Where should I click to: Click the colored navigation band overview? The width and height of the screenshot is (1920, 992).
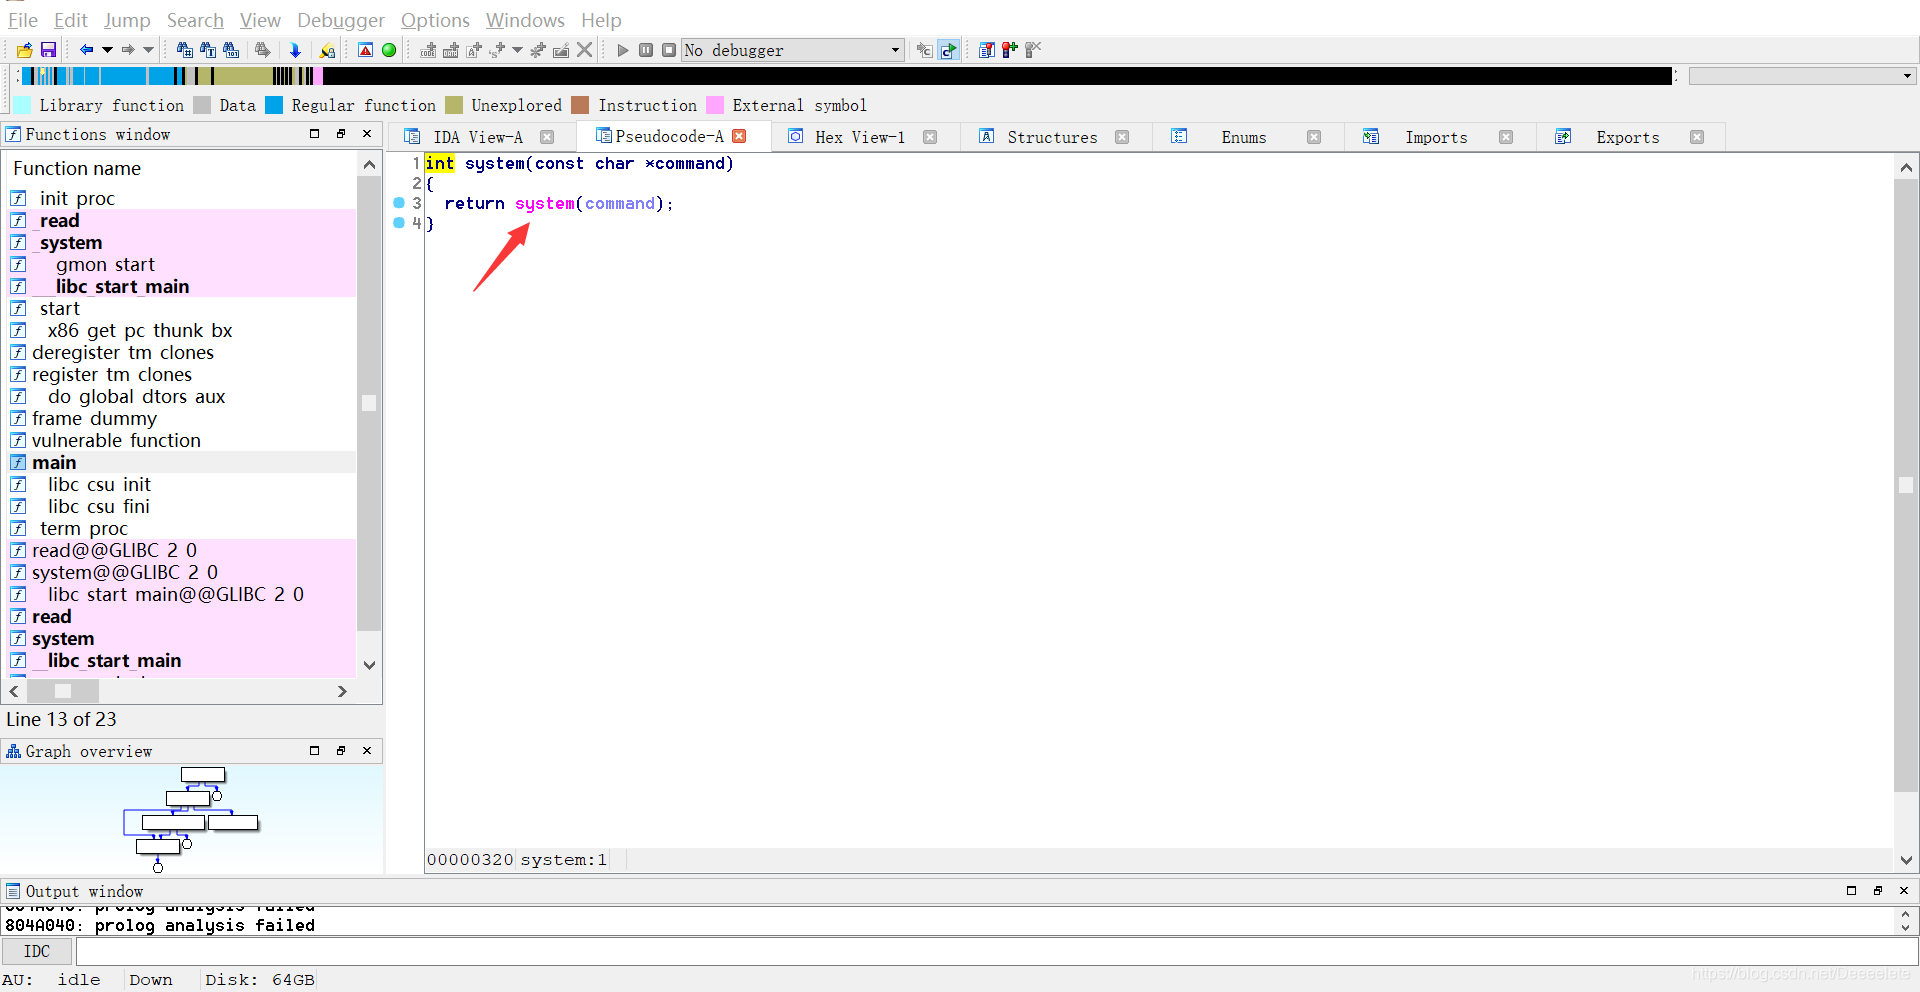click(x=845, y=76)
